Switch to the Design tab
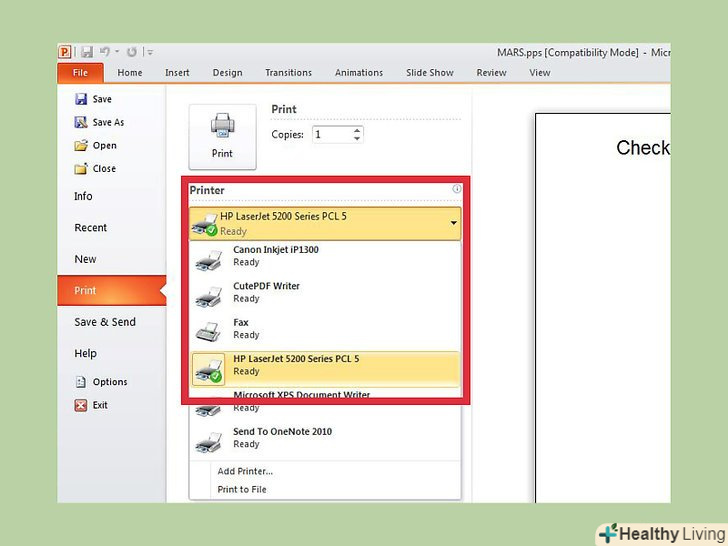Viewport: 728px width, 546px height. click(228, 73)
